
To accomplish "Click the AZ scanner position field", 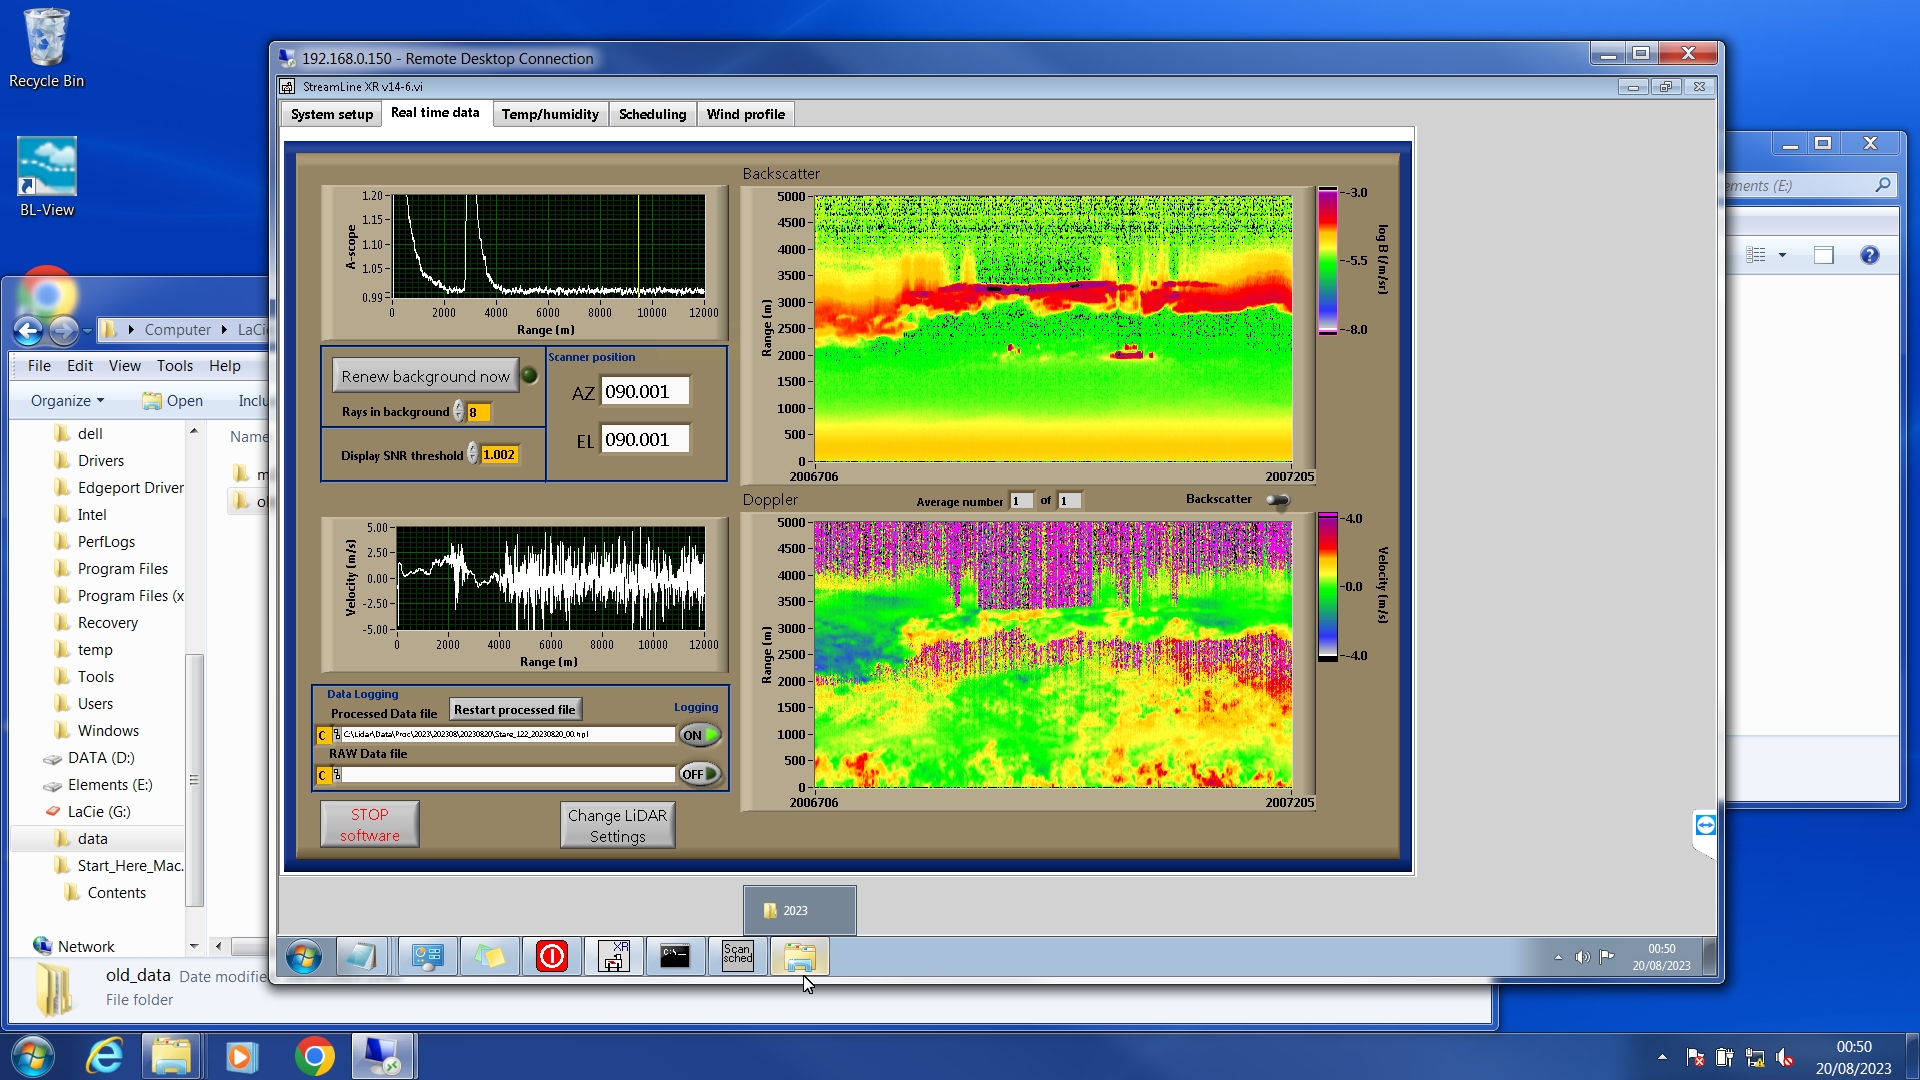I will click(x=644, y=391).
